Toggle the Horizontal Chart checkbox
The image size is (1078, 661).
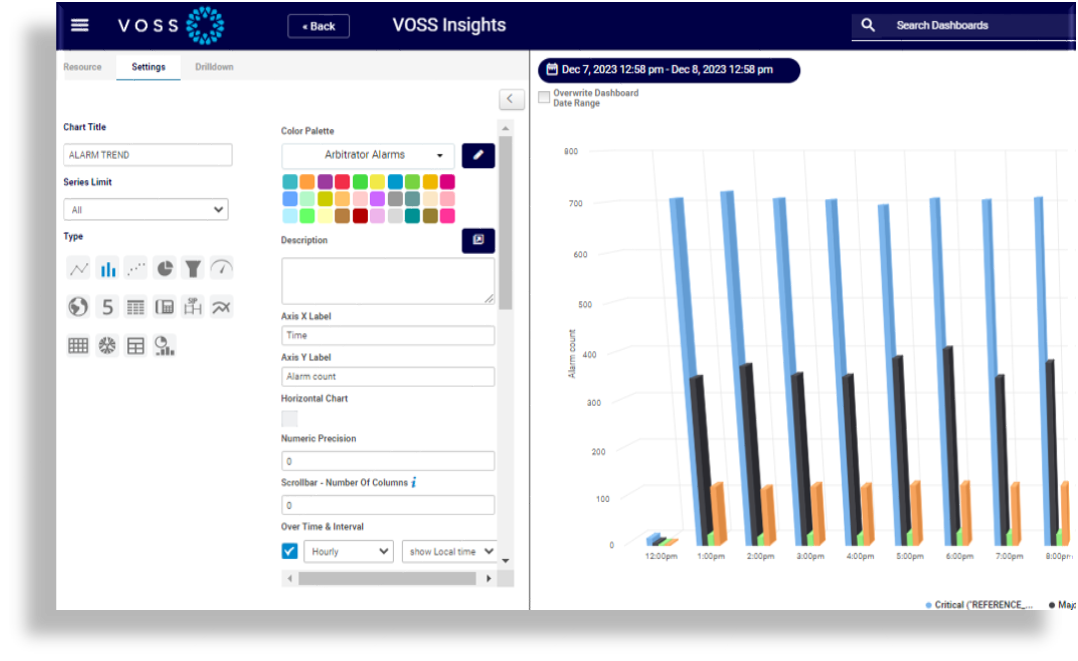coord(289,419)
